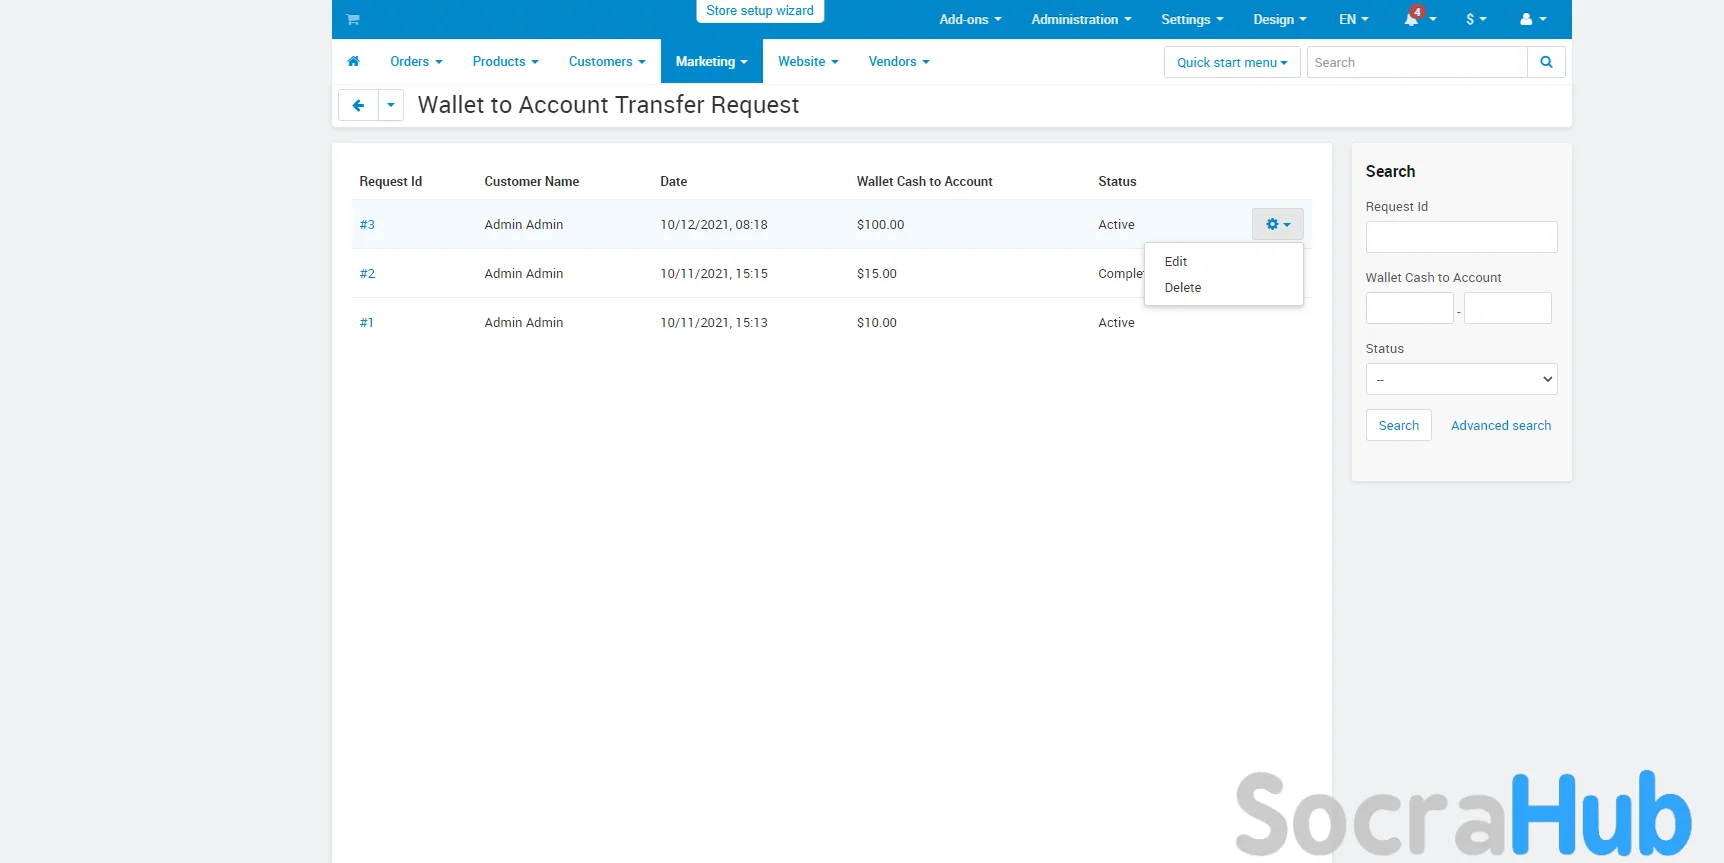Click the shopping cart icon in top bar
Viewport: 1724px width, 863px height.
click(353, 19)
